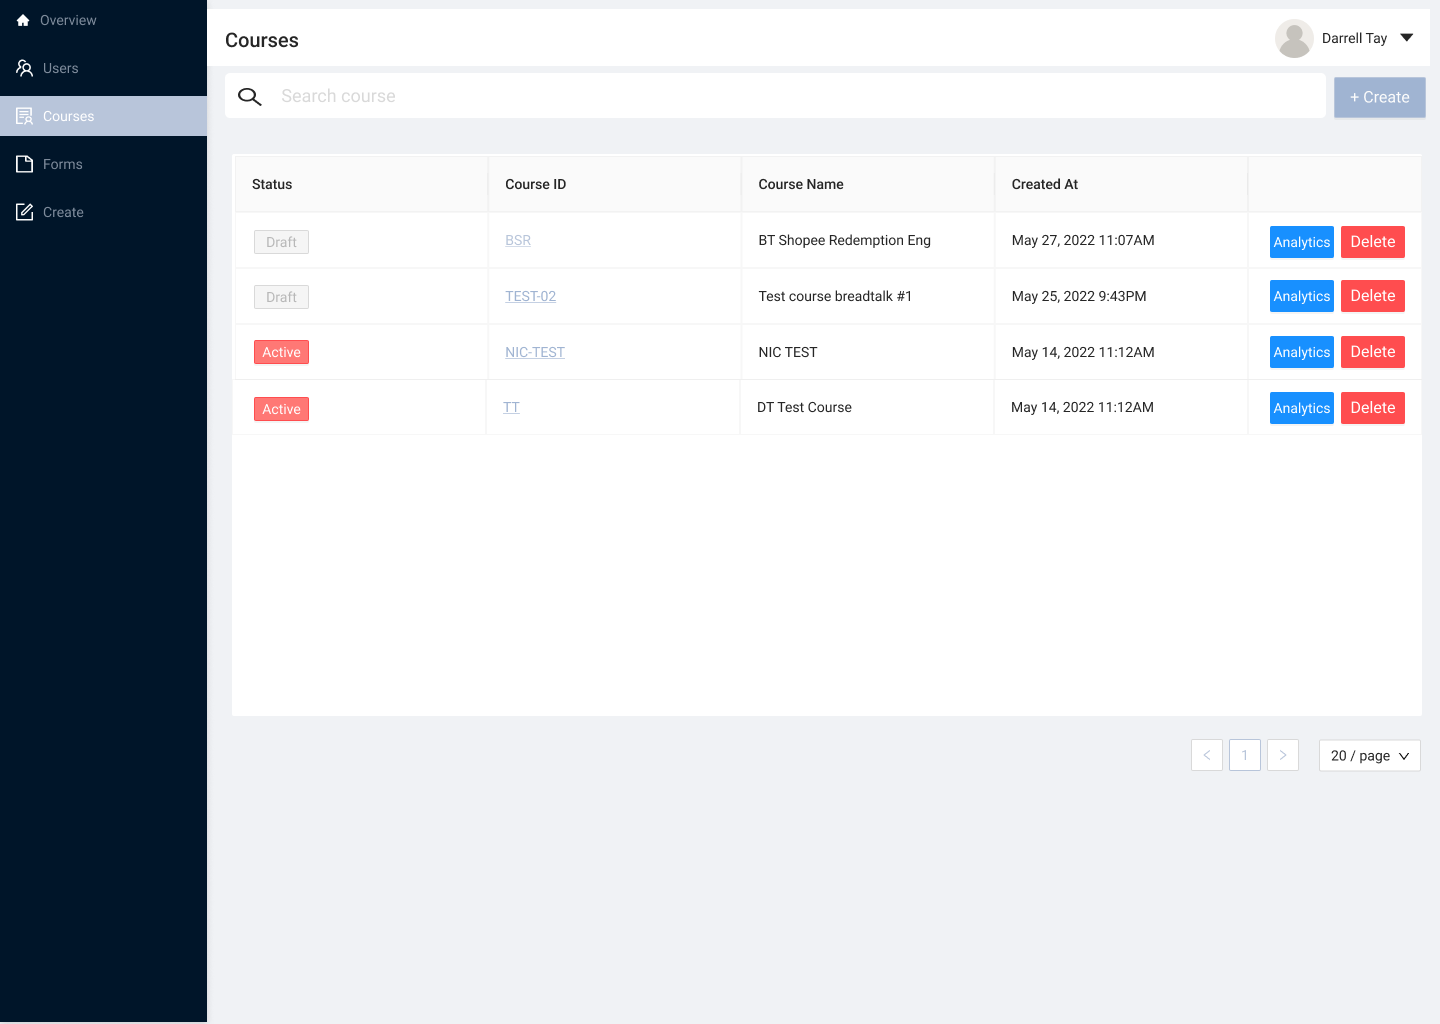The height and width of the screenshot is (1024, 1440).
Task: Open Courses in the sidebar
Action: [104, 116]
